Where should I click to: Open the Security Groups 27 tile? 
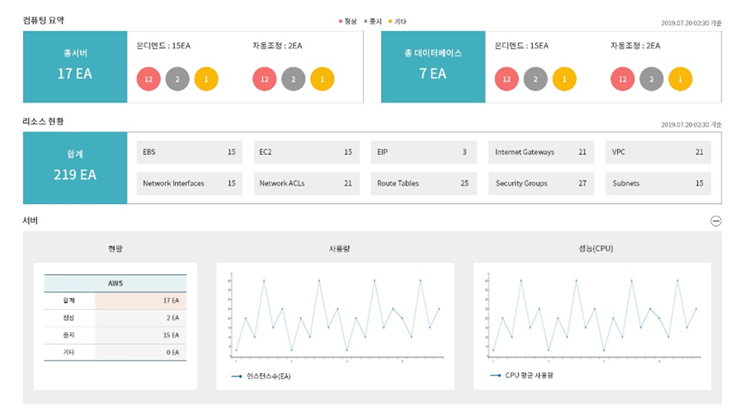[541, 183]
